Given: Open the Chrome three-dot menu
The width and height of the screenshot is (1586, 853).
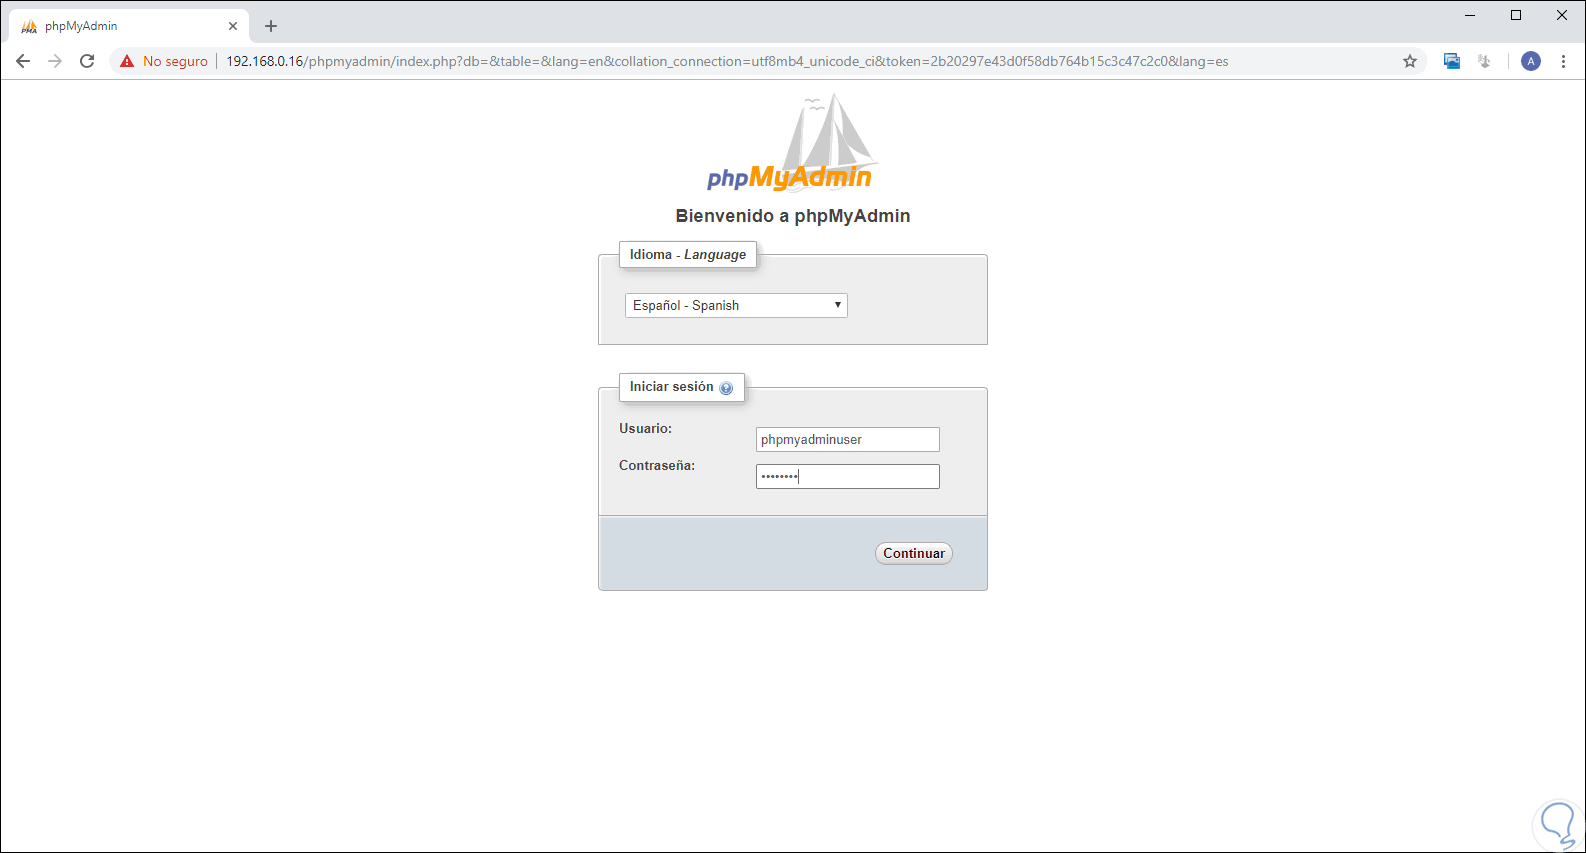Looking at the screenshot, I should coord(1563,61).
